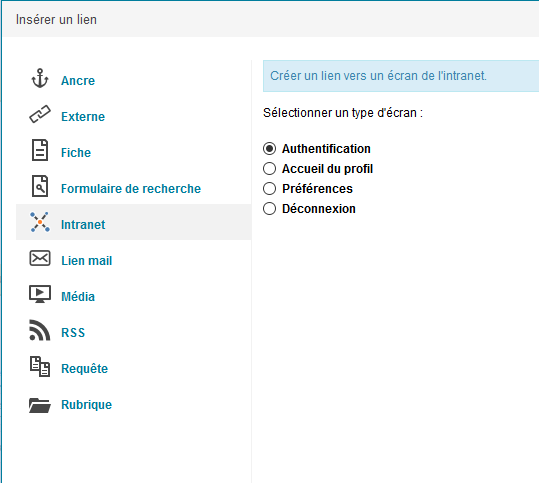Select the Authentification radio button
The height and width of the screenshot is (483, 539).
pyautogui.click(x=270, y=149)
